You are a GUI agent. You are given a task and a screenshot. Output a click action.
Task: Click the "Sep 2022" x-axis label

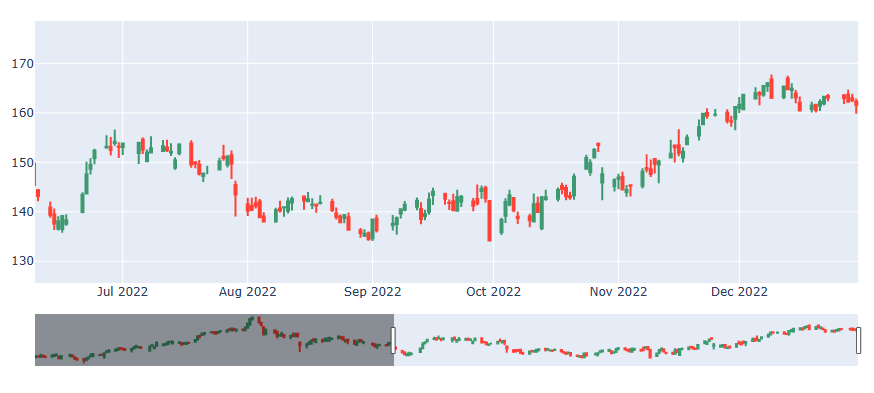click(x=372, y=292)
